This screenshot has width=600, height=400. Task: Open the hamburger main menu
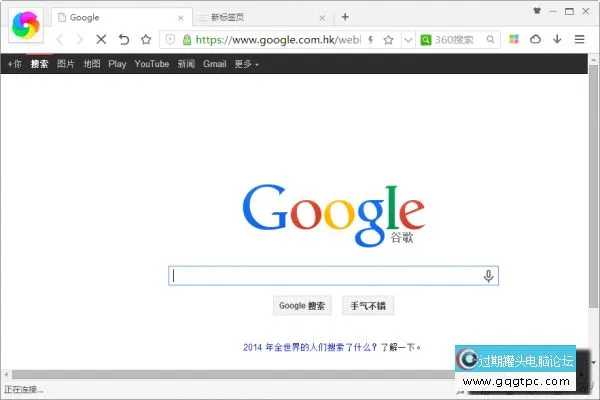point(579,39)
